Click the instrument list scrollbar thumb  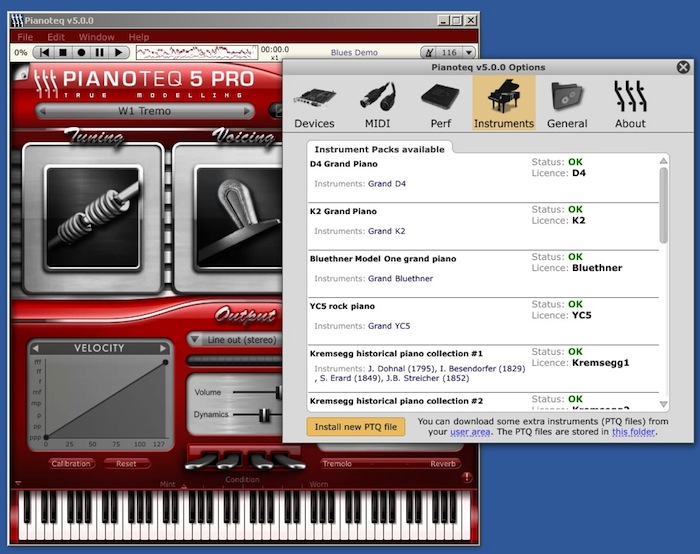pyautogui.click(x=663, y=205)
